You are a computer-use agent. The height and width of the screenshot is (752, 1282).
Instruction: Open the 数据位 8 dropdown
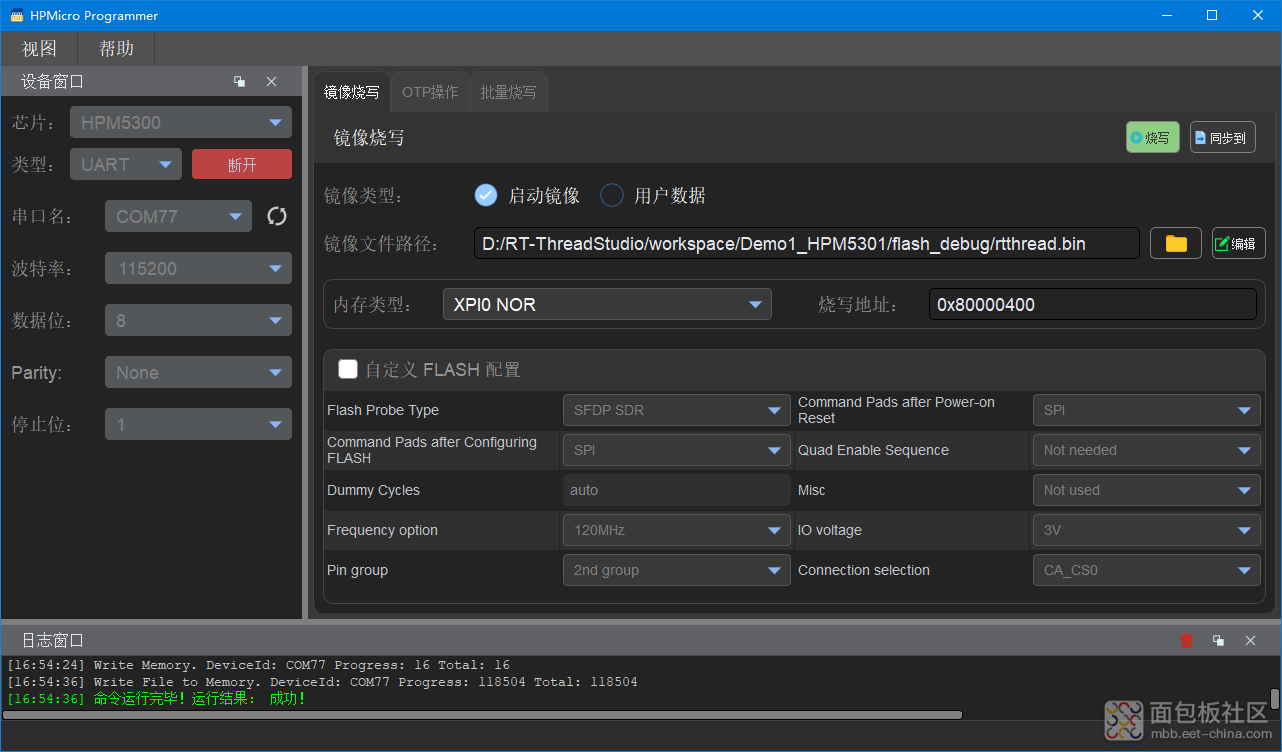click(x=198, y=320)
